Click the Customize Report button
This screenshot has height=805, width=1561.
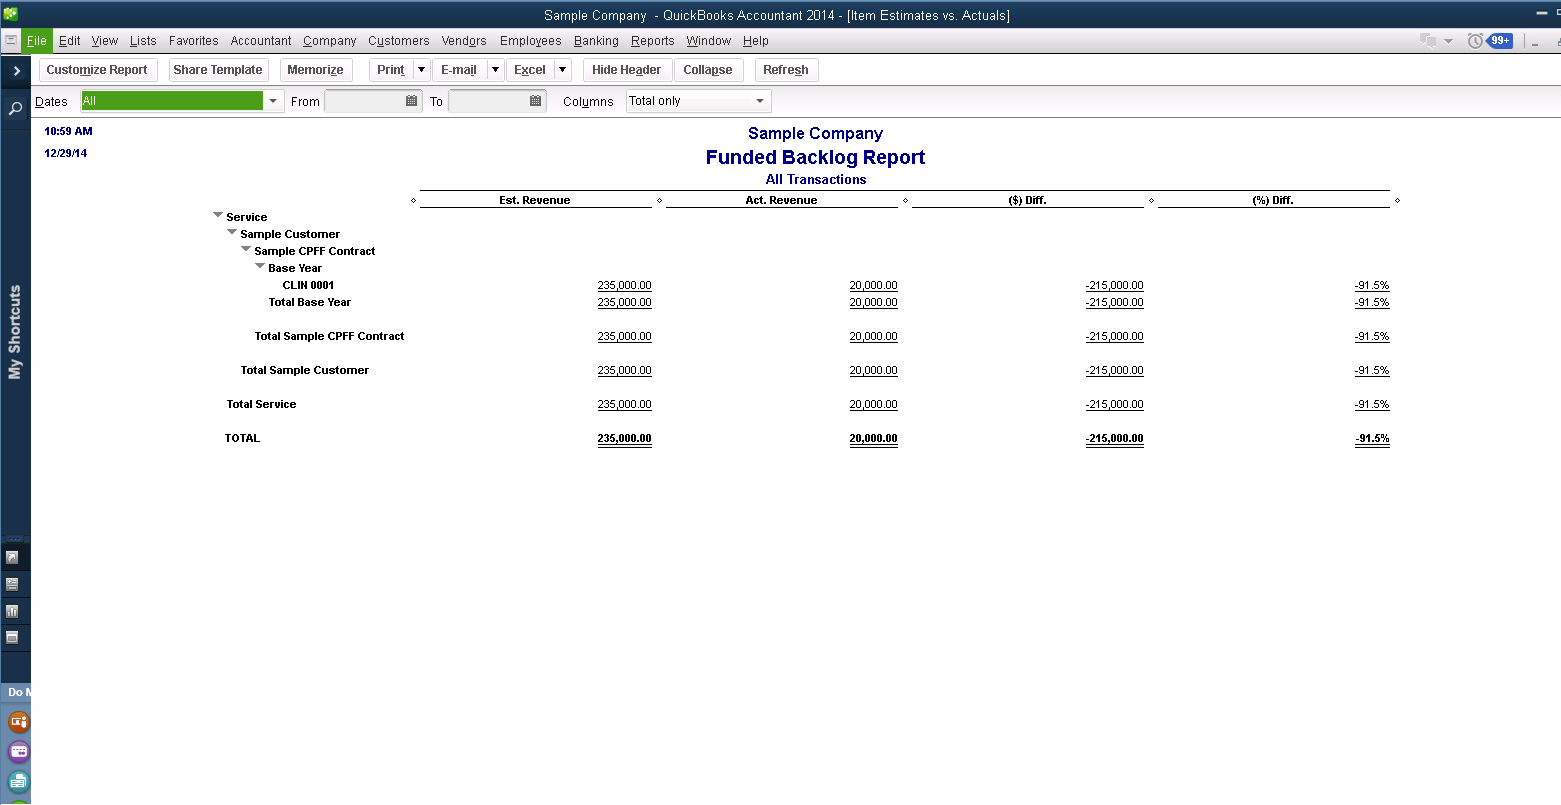[x=97, y=70]
